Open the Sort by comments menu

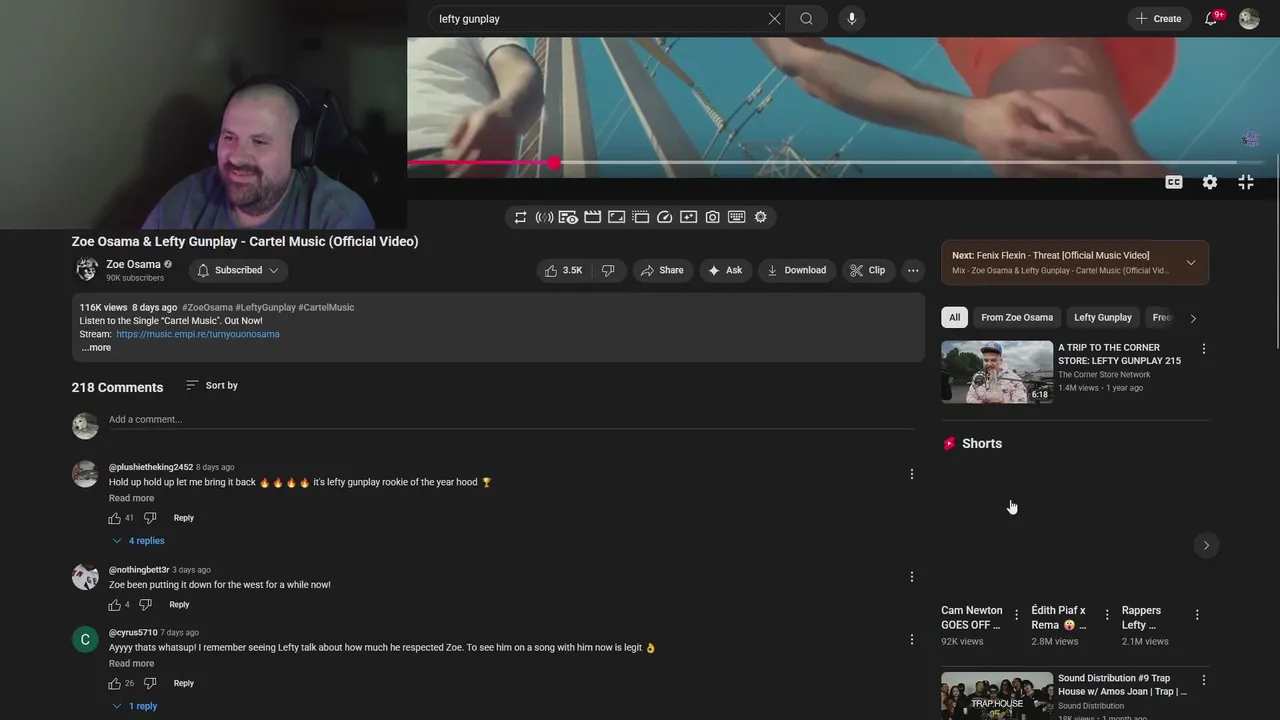coord(212,385)
